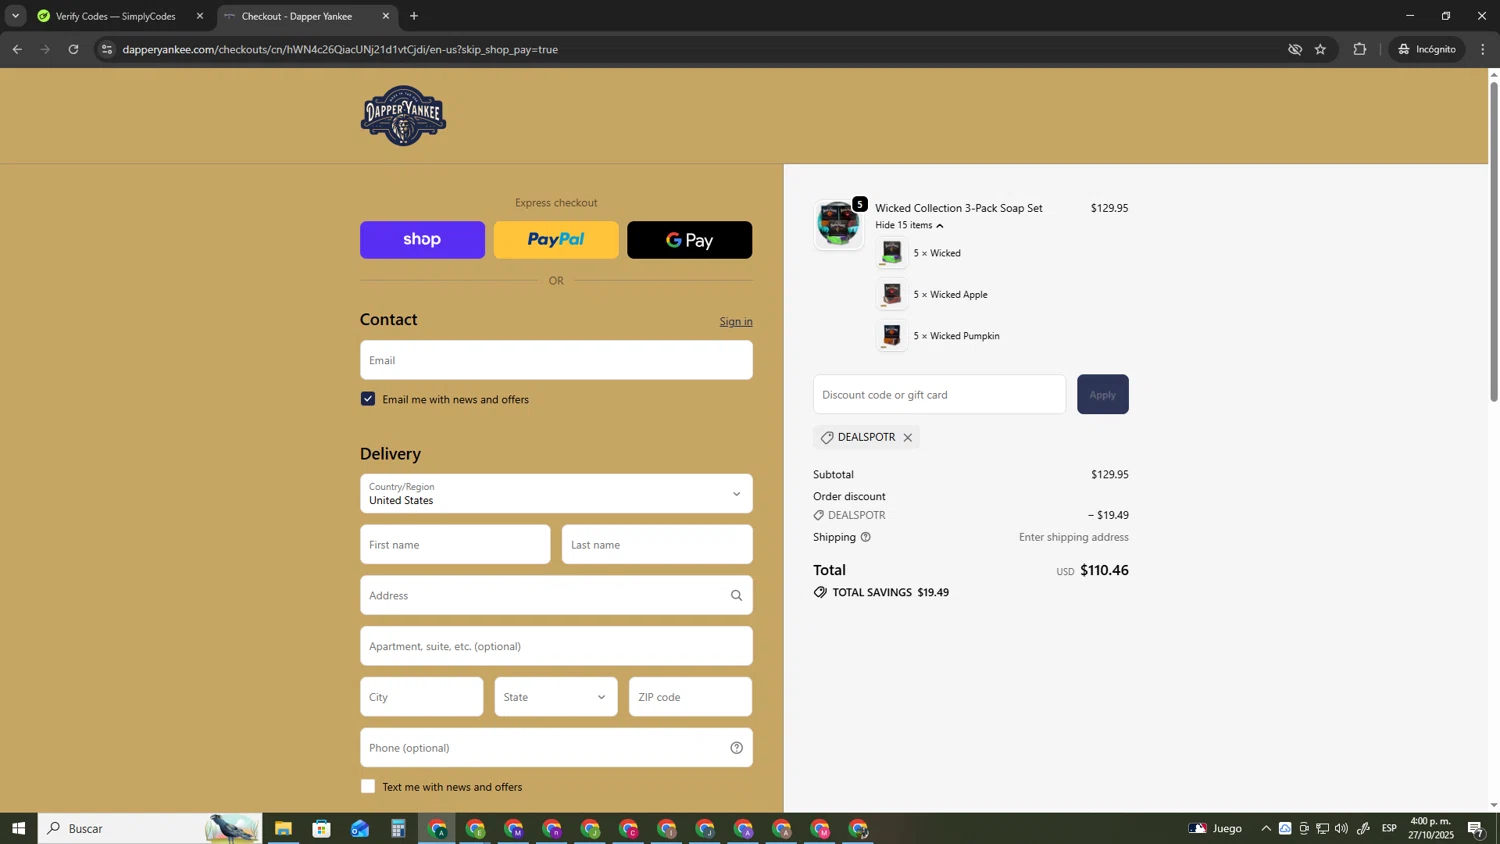The image size is (1500, 844).
Task: Uncheck Email me with news and offers
Action: click(368, 399)
